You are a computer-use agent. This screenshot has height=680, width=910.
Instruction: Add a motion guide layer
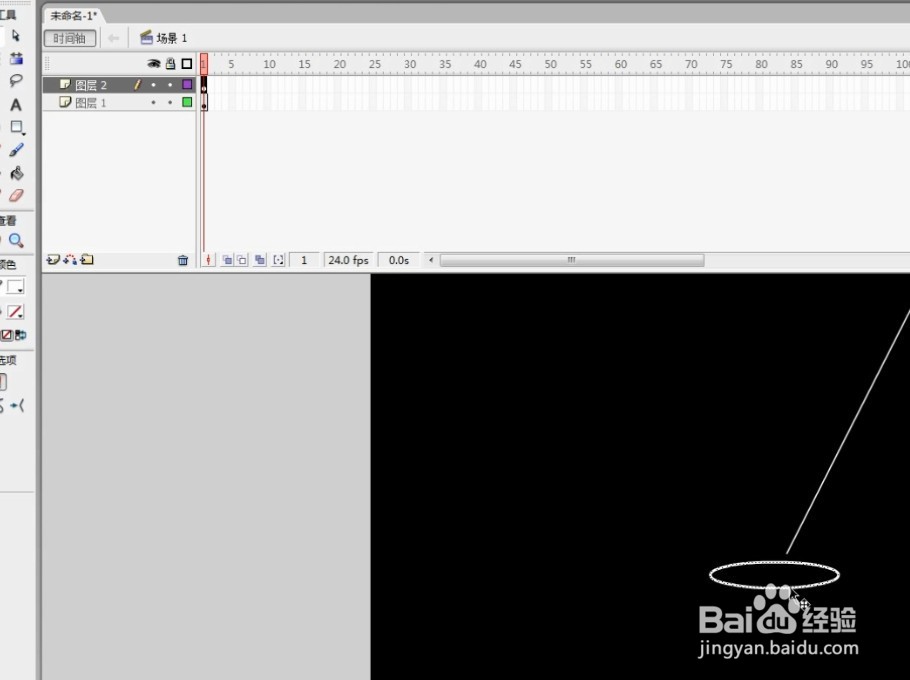[70, 260]
